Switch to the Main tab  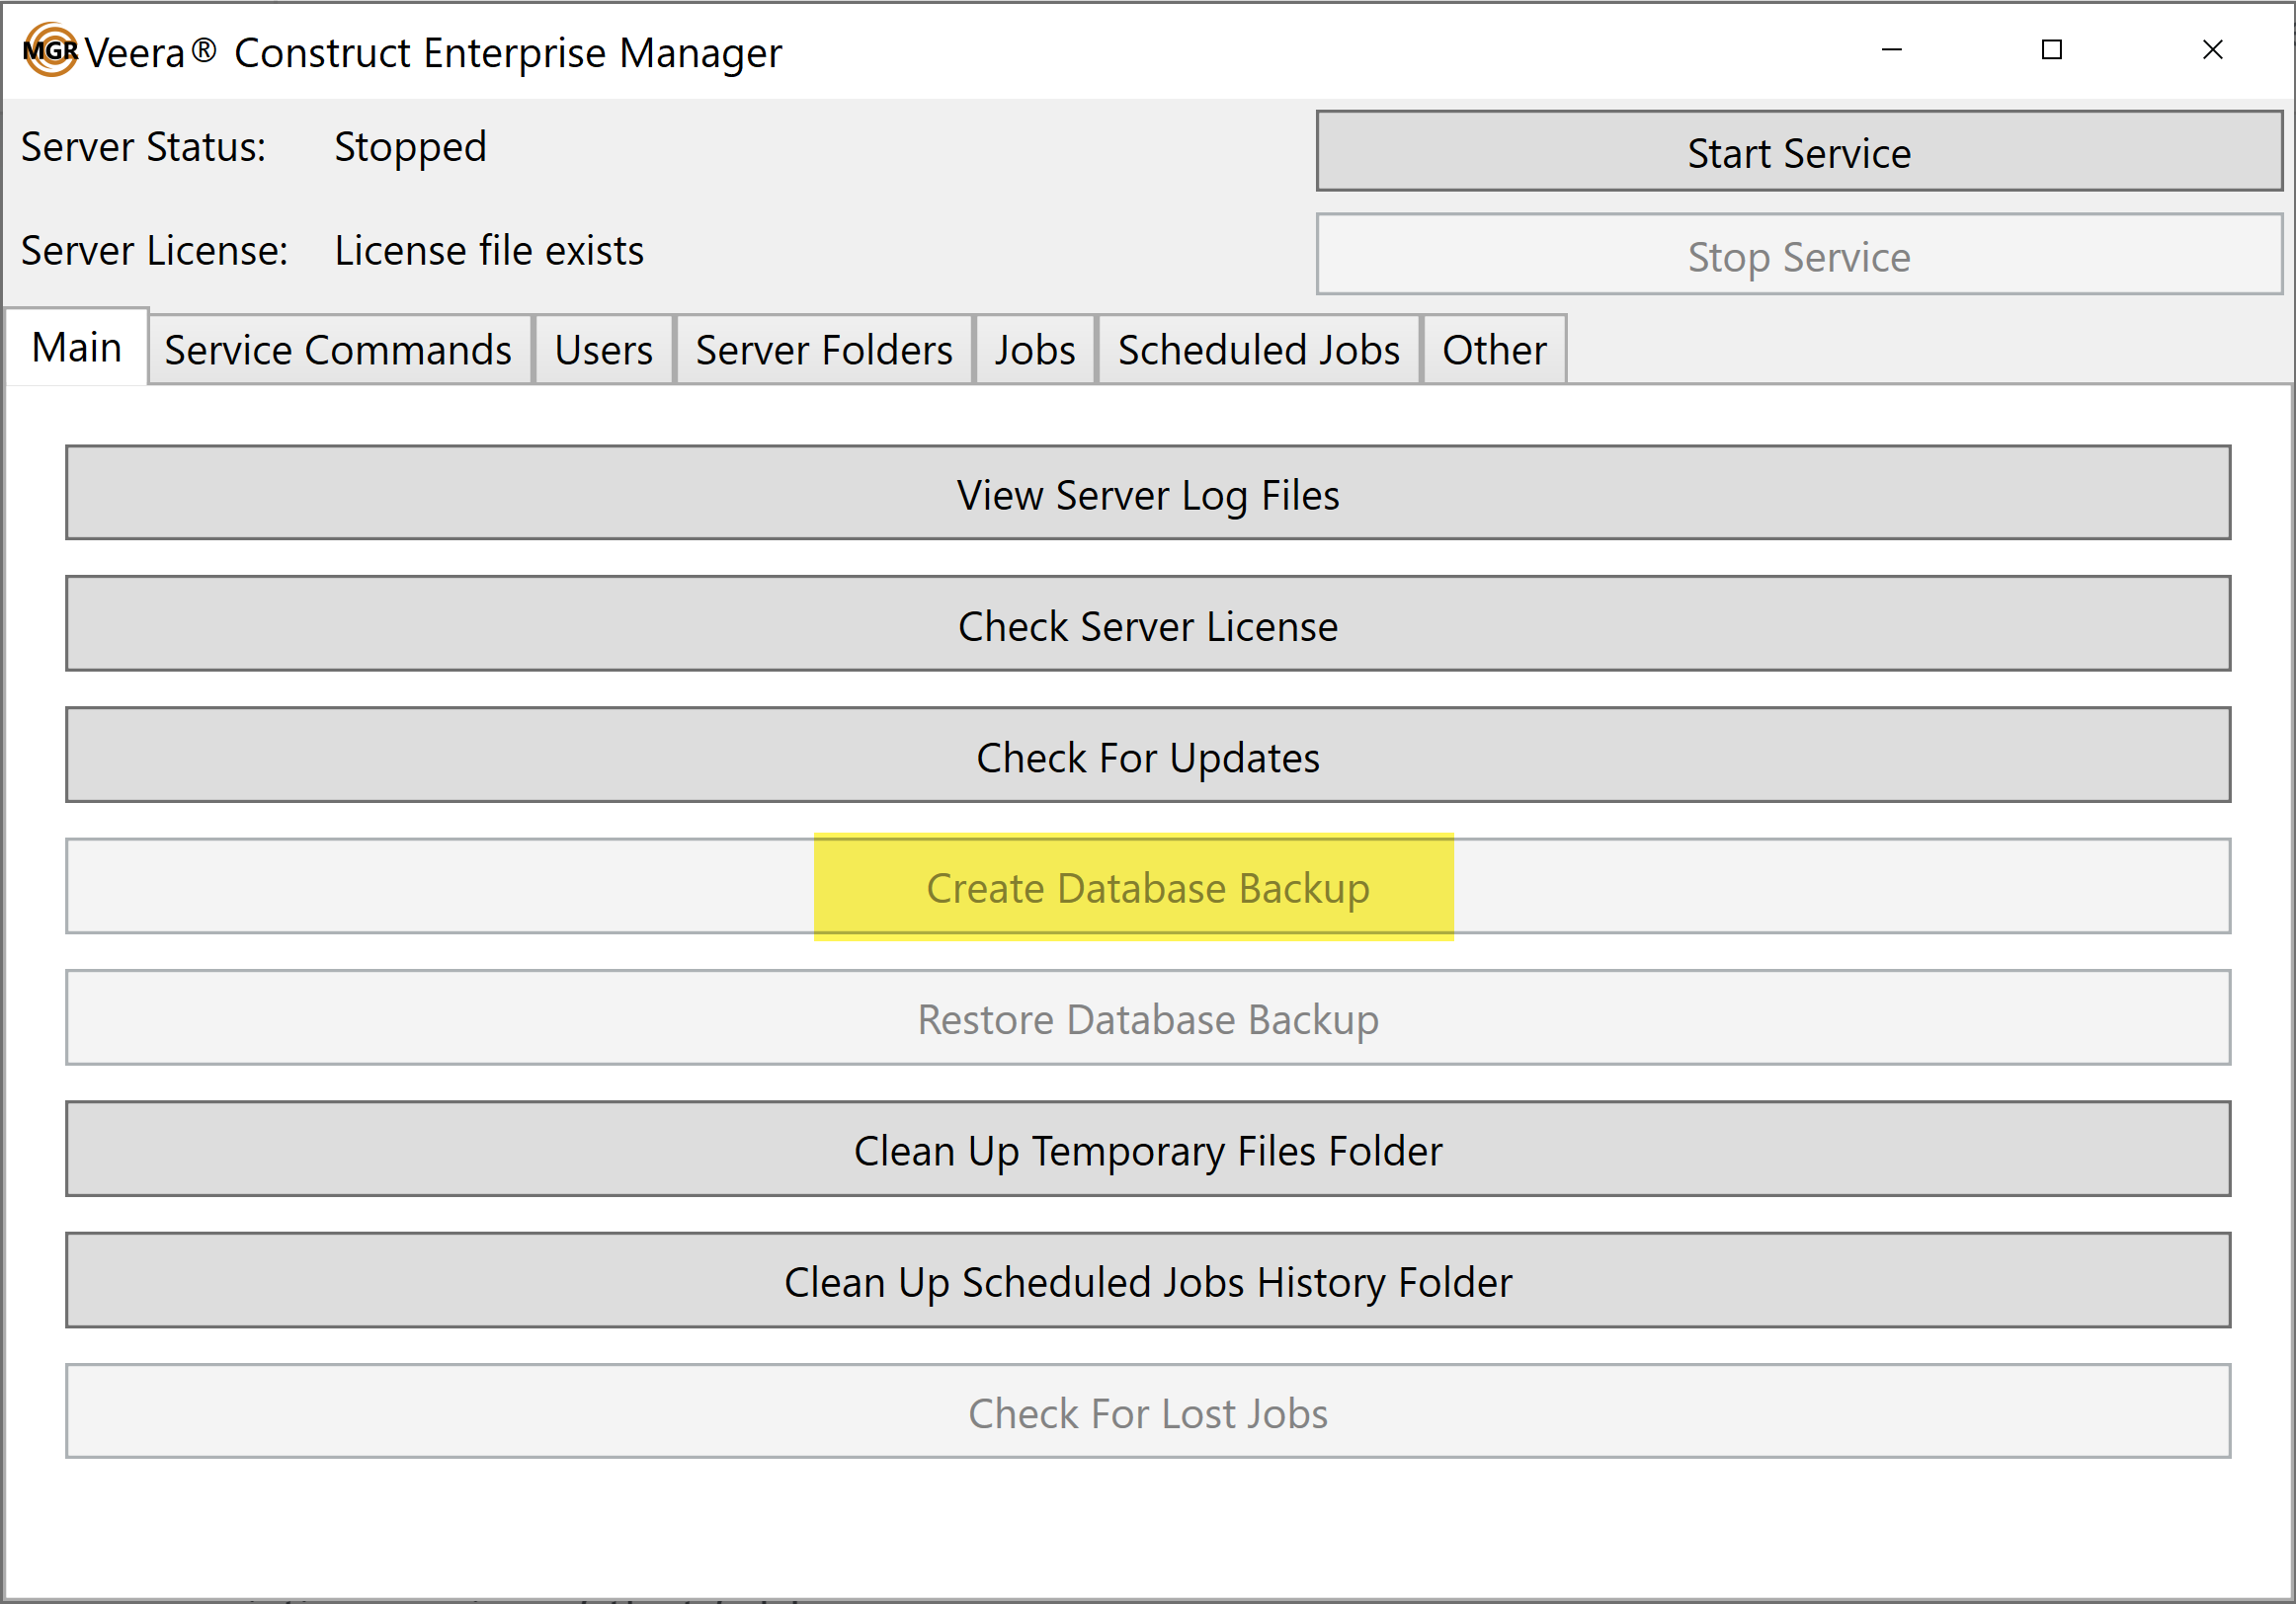77,347
